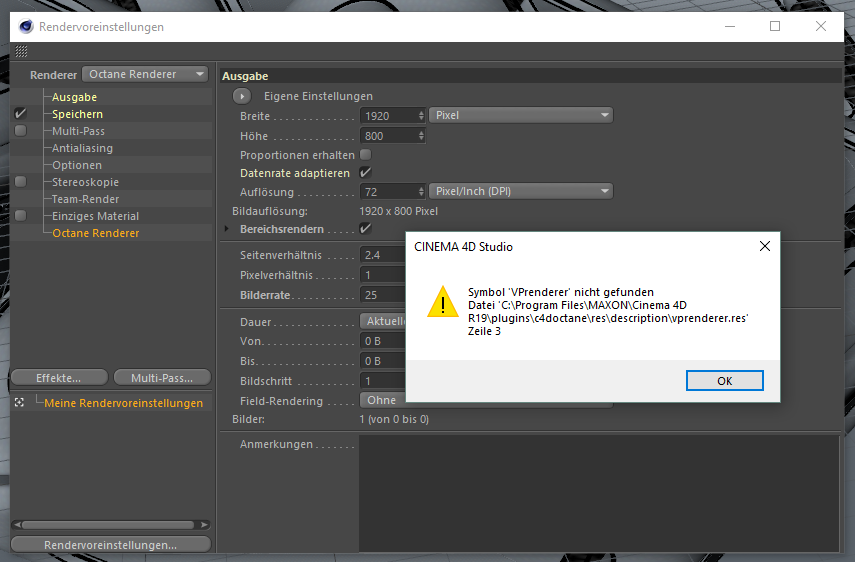Select Optionen in the settings tree

pos(77,165)
